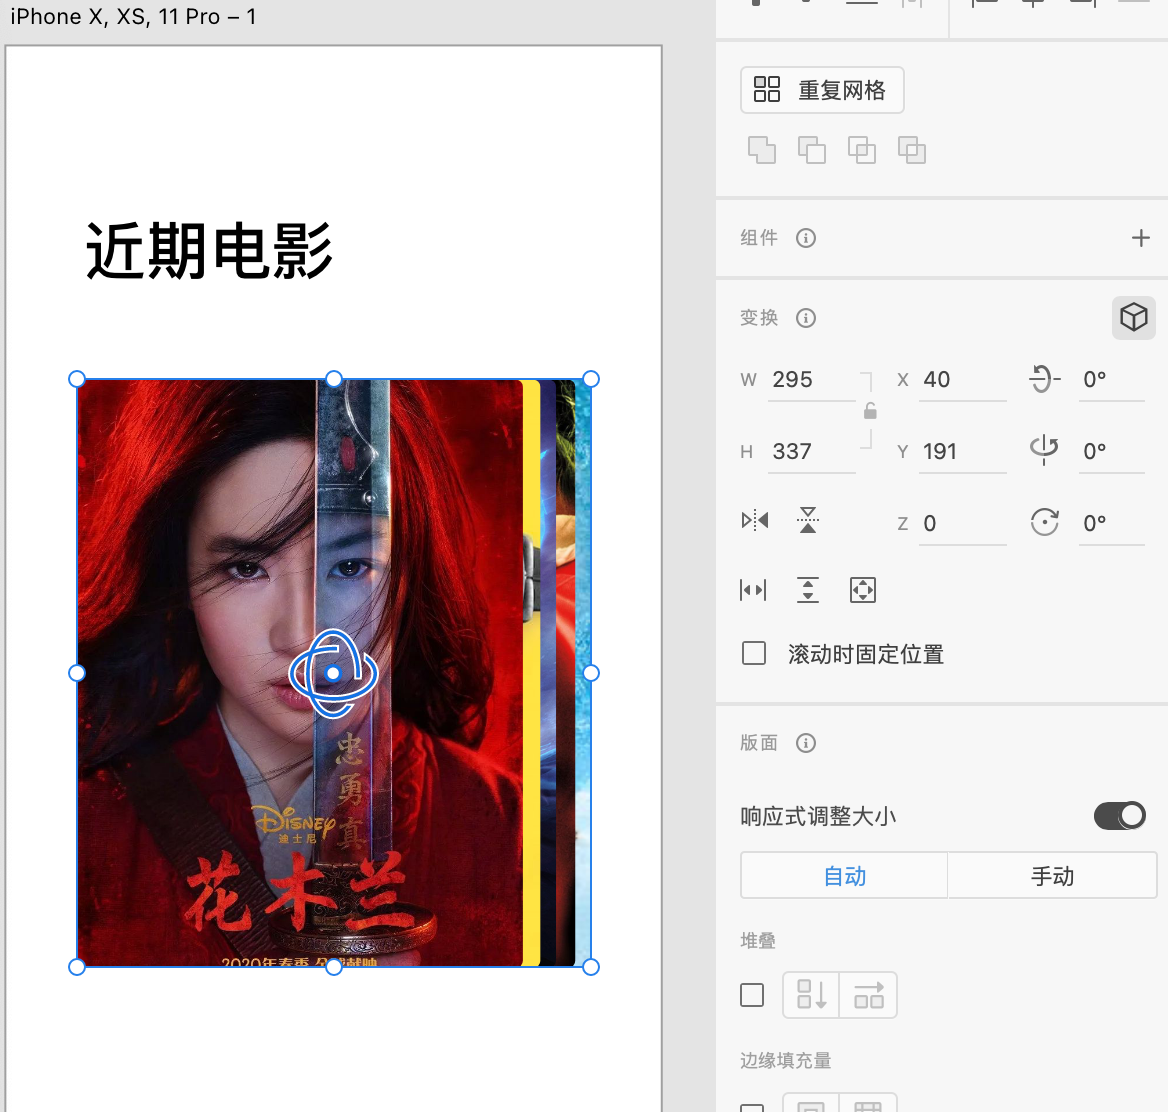Viewport: 1168px width, 1112px height.
Task: Click the left-middle selection handle
Action: point(77,673)
